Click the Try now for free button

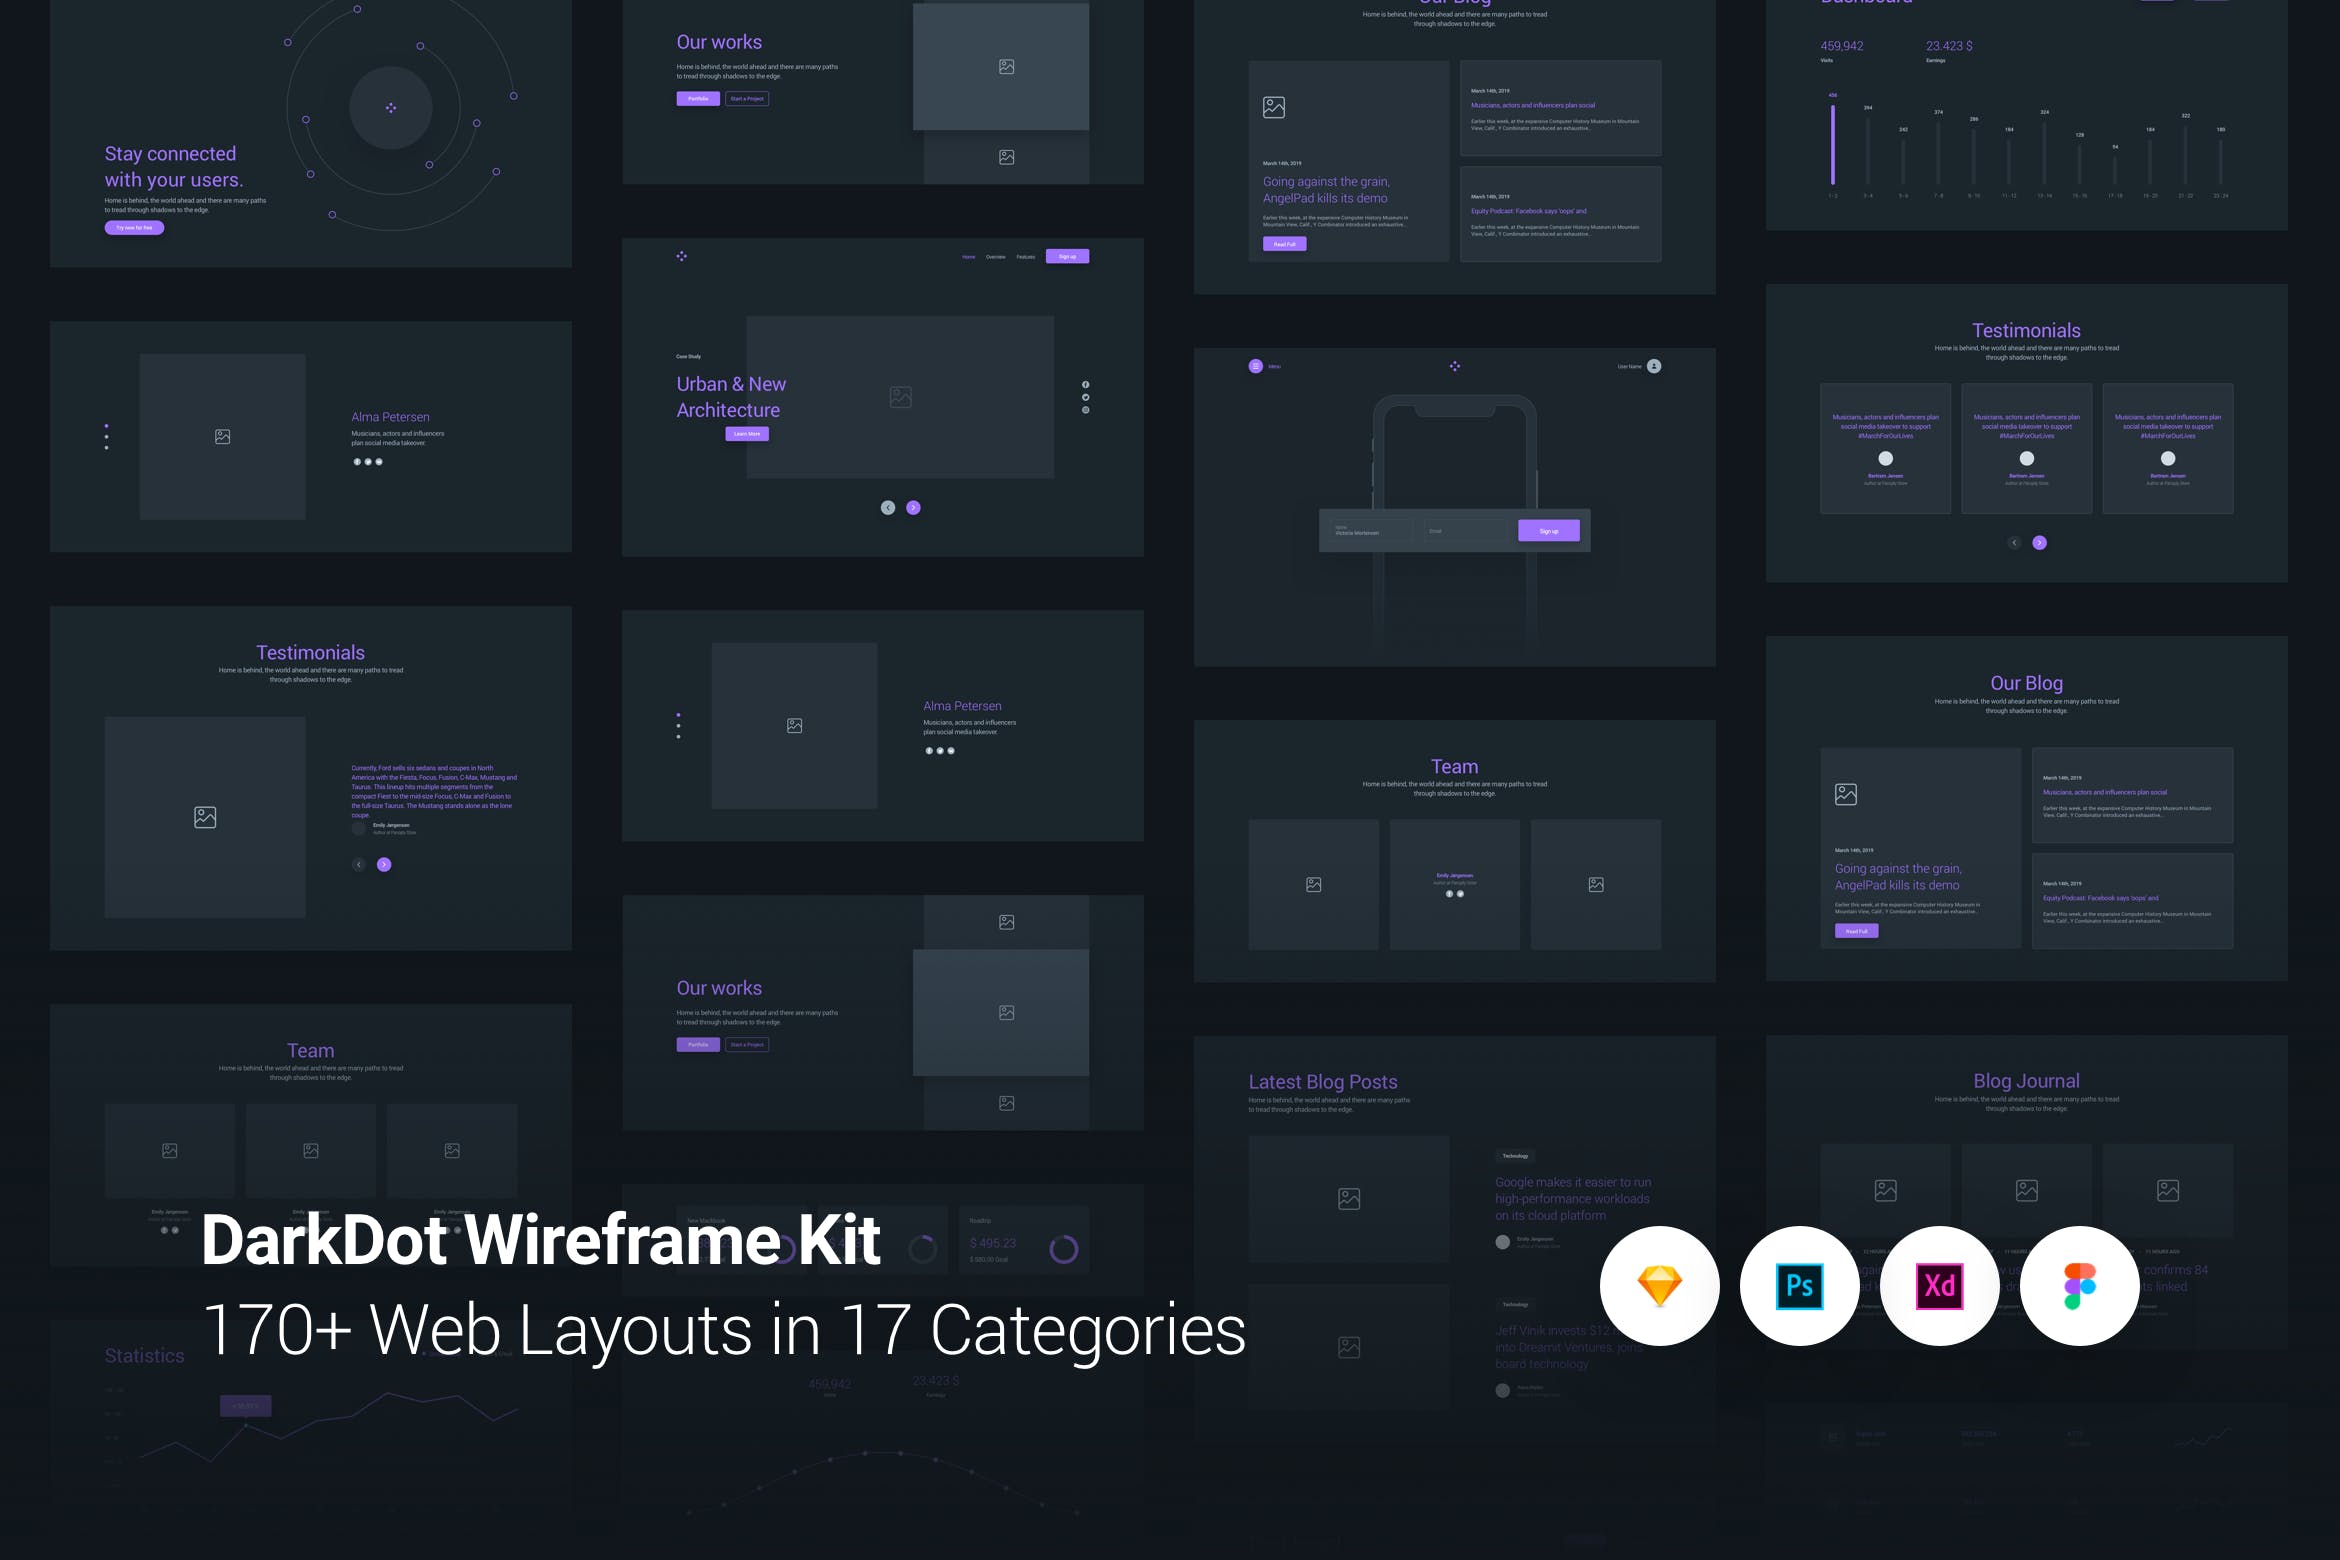pos(134,227)
